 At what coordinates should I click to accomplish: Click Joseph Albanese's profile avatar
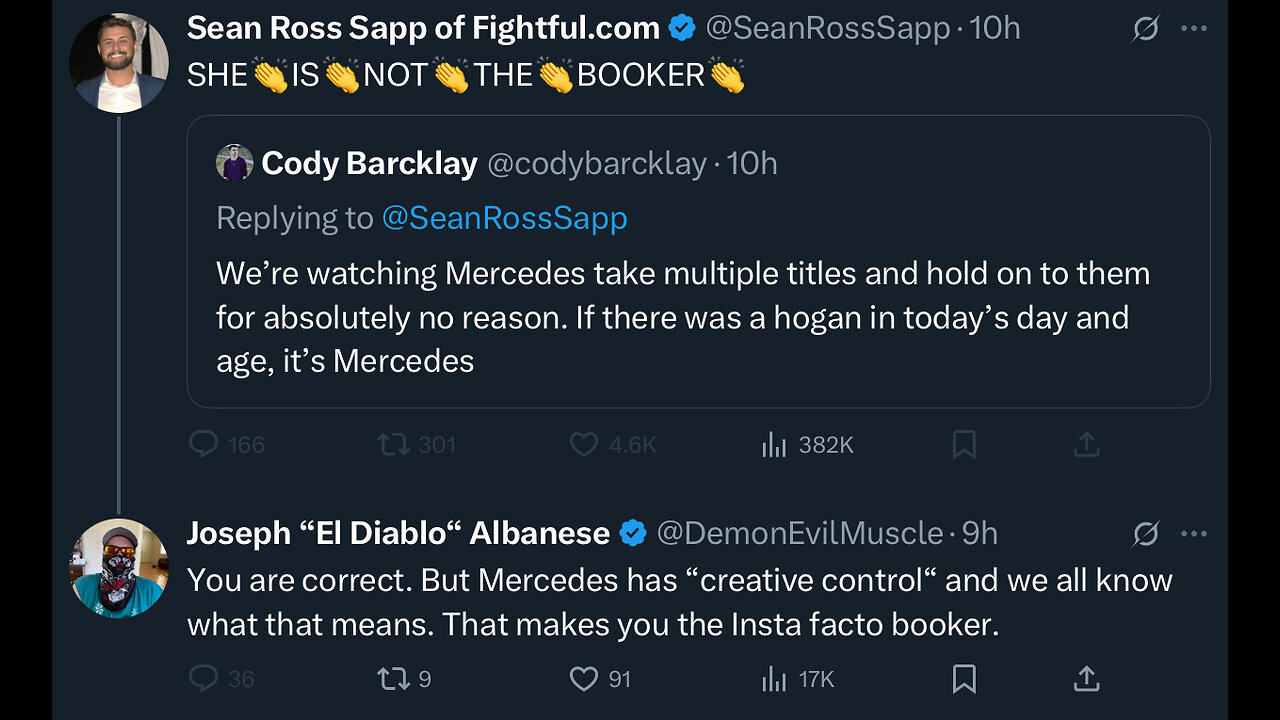click(x=119, y=568)
